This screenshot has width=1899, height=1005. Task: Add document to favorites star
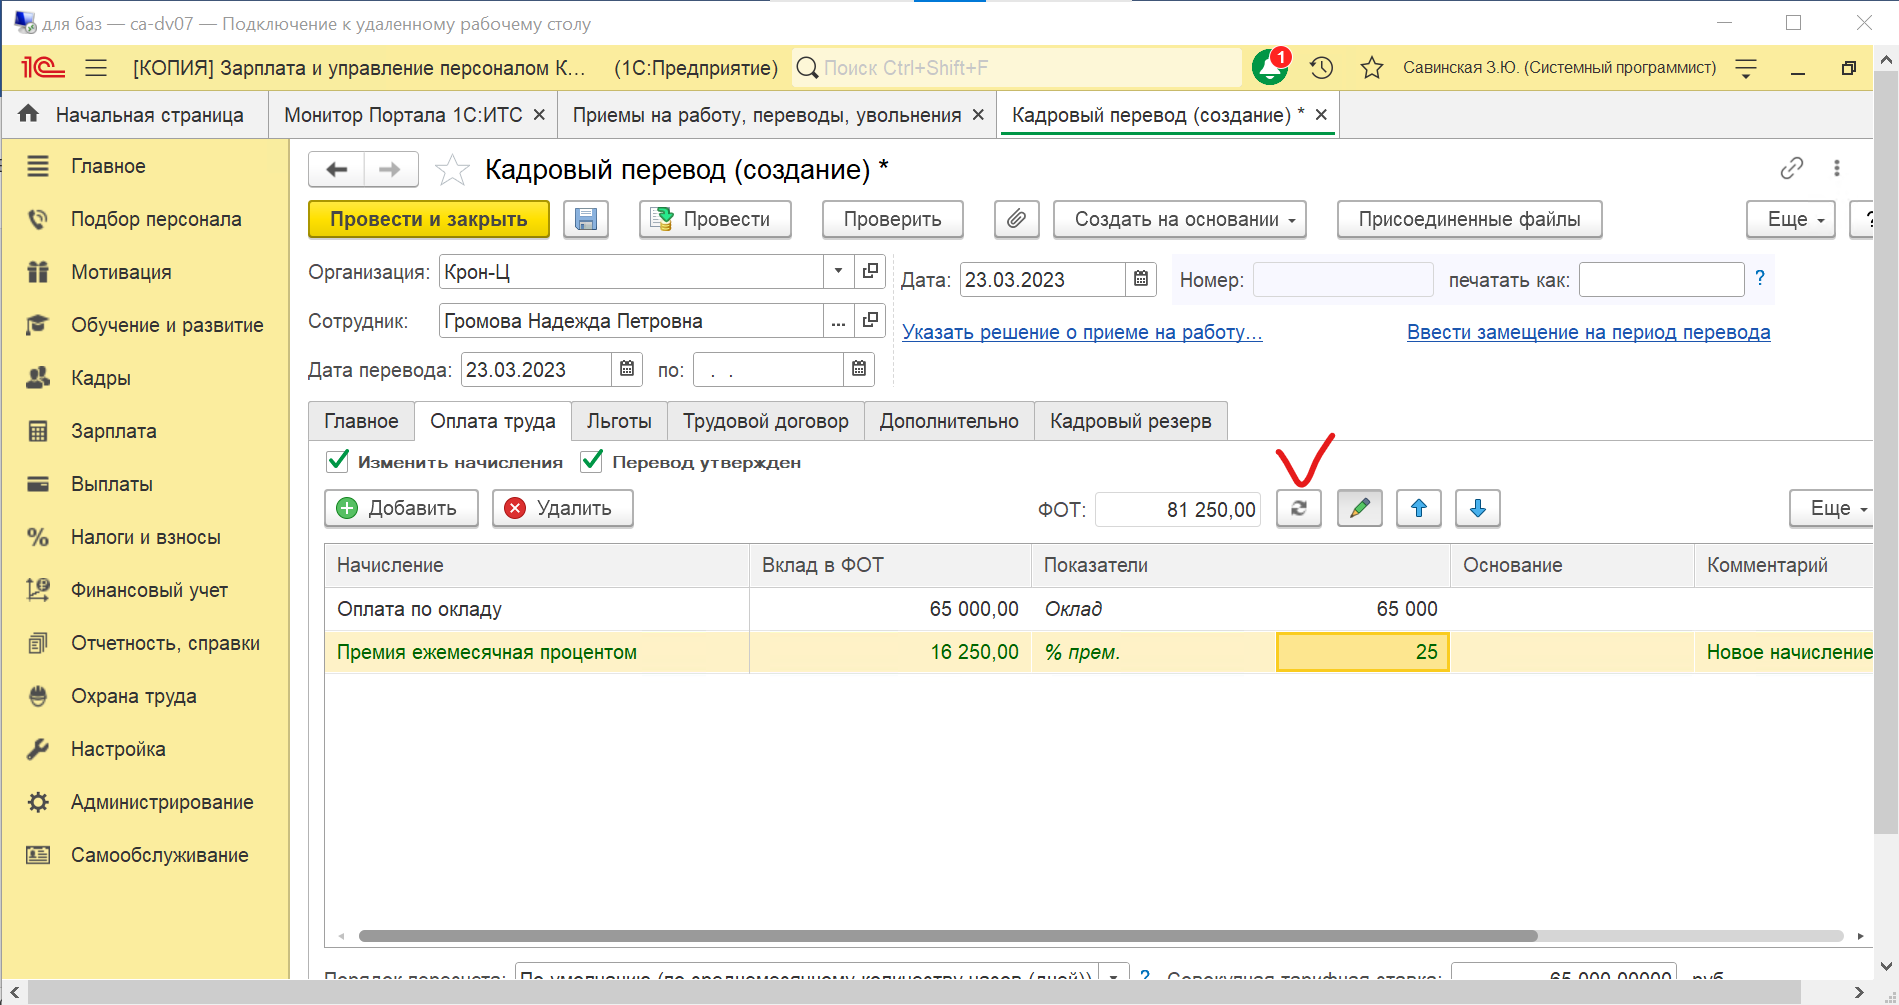pos(452,170)
